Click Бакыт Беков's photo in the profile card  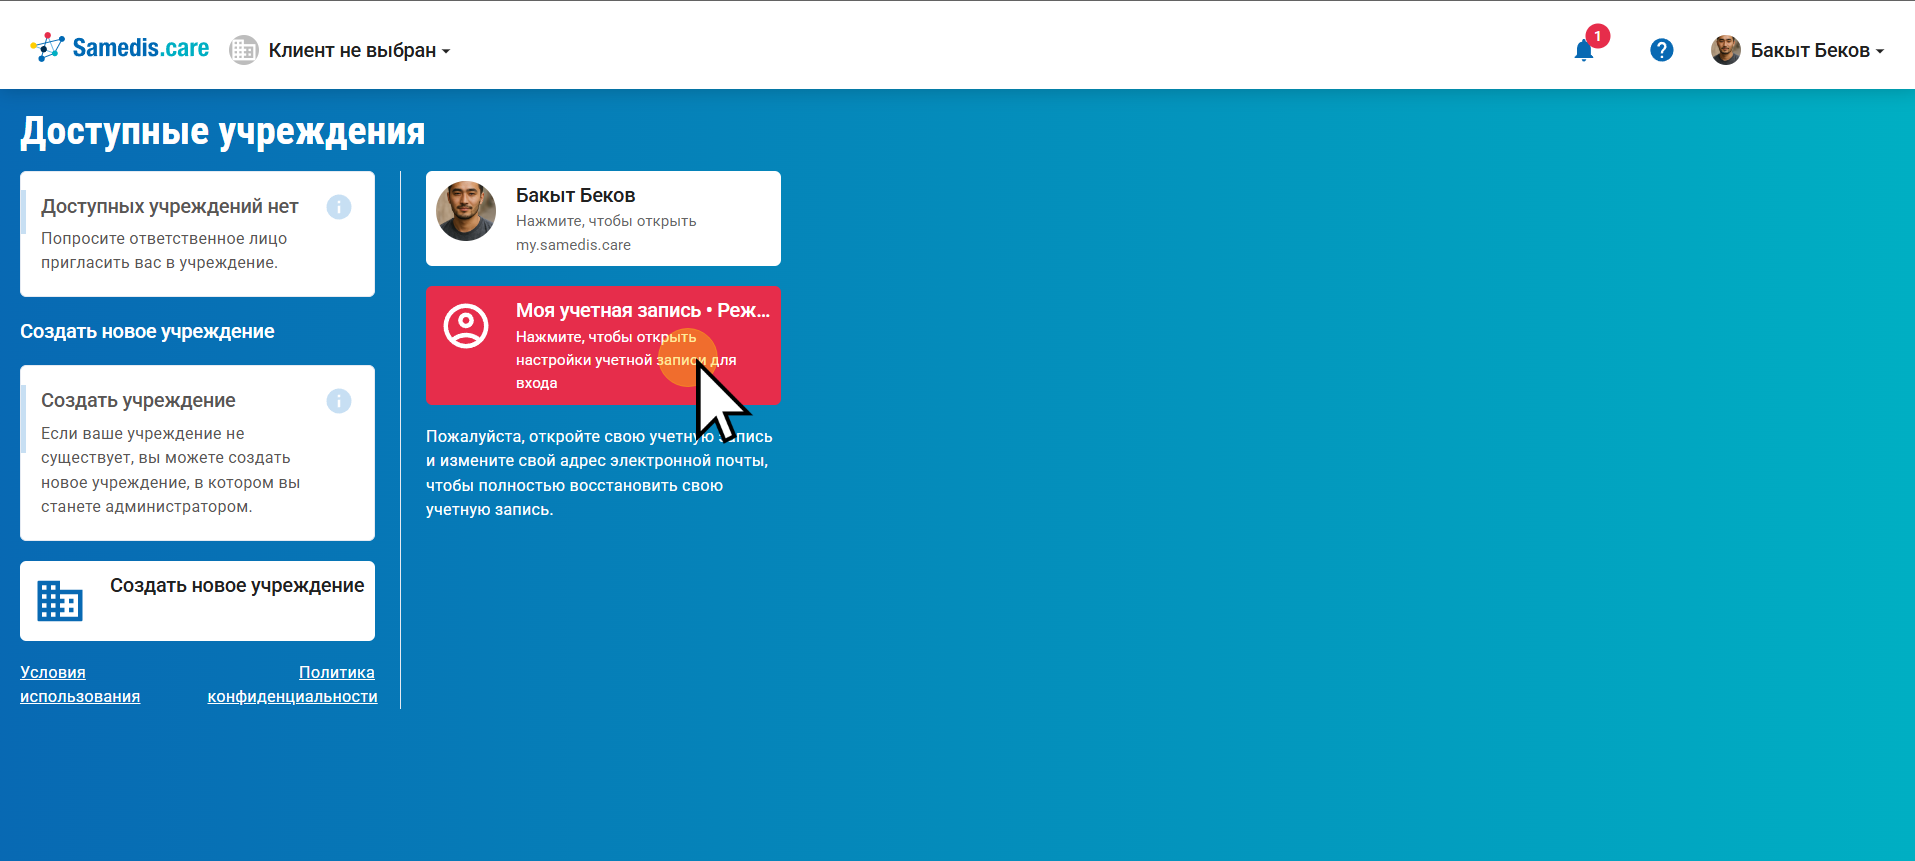coord(466,211)
